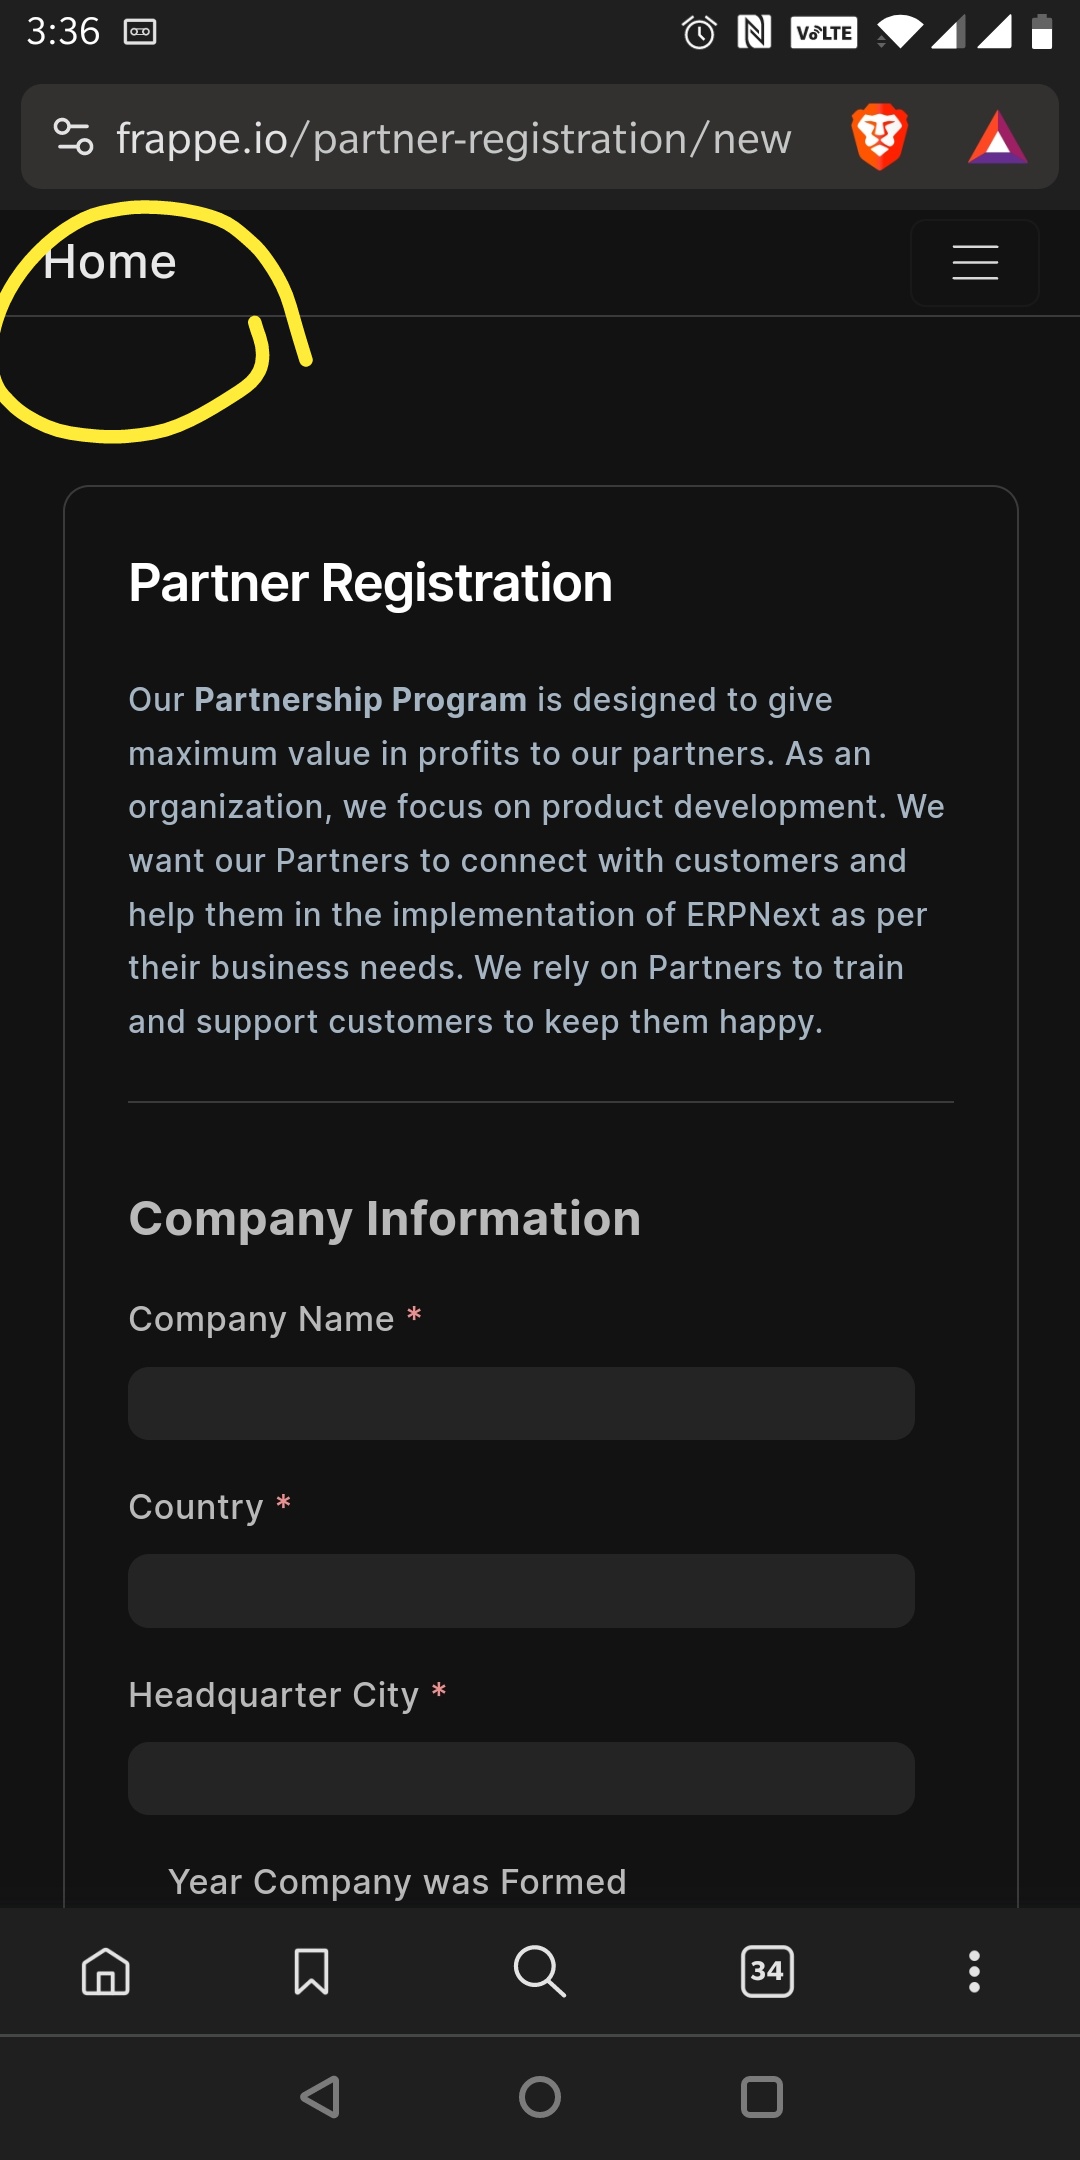Tap the browser home icon in the bottom bar
The height and width of the screenshot is (2160, 1080).
click(x=106, y=1971)
